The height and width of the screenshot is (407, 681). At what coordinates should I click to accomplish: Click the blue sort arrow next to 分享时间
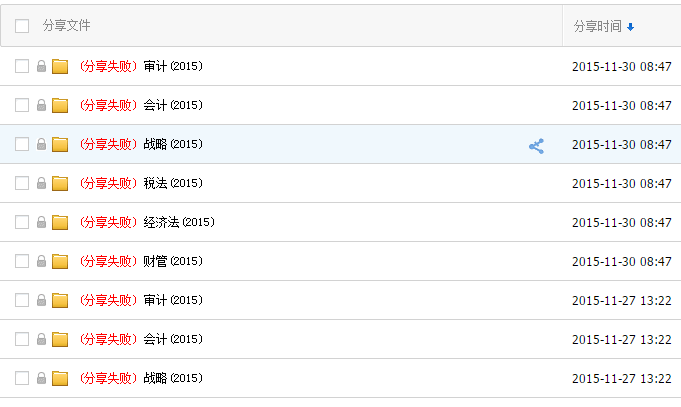(x=630, y=27)
